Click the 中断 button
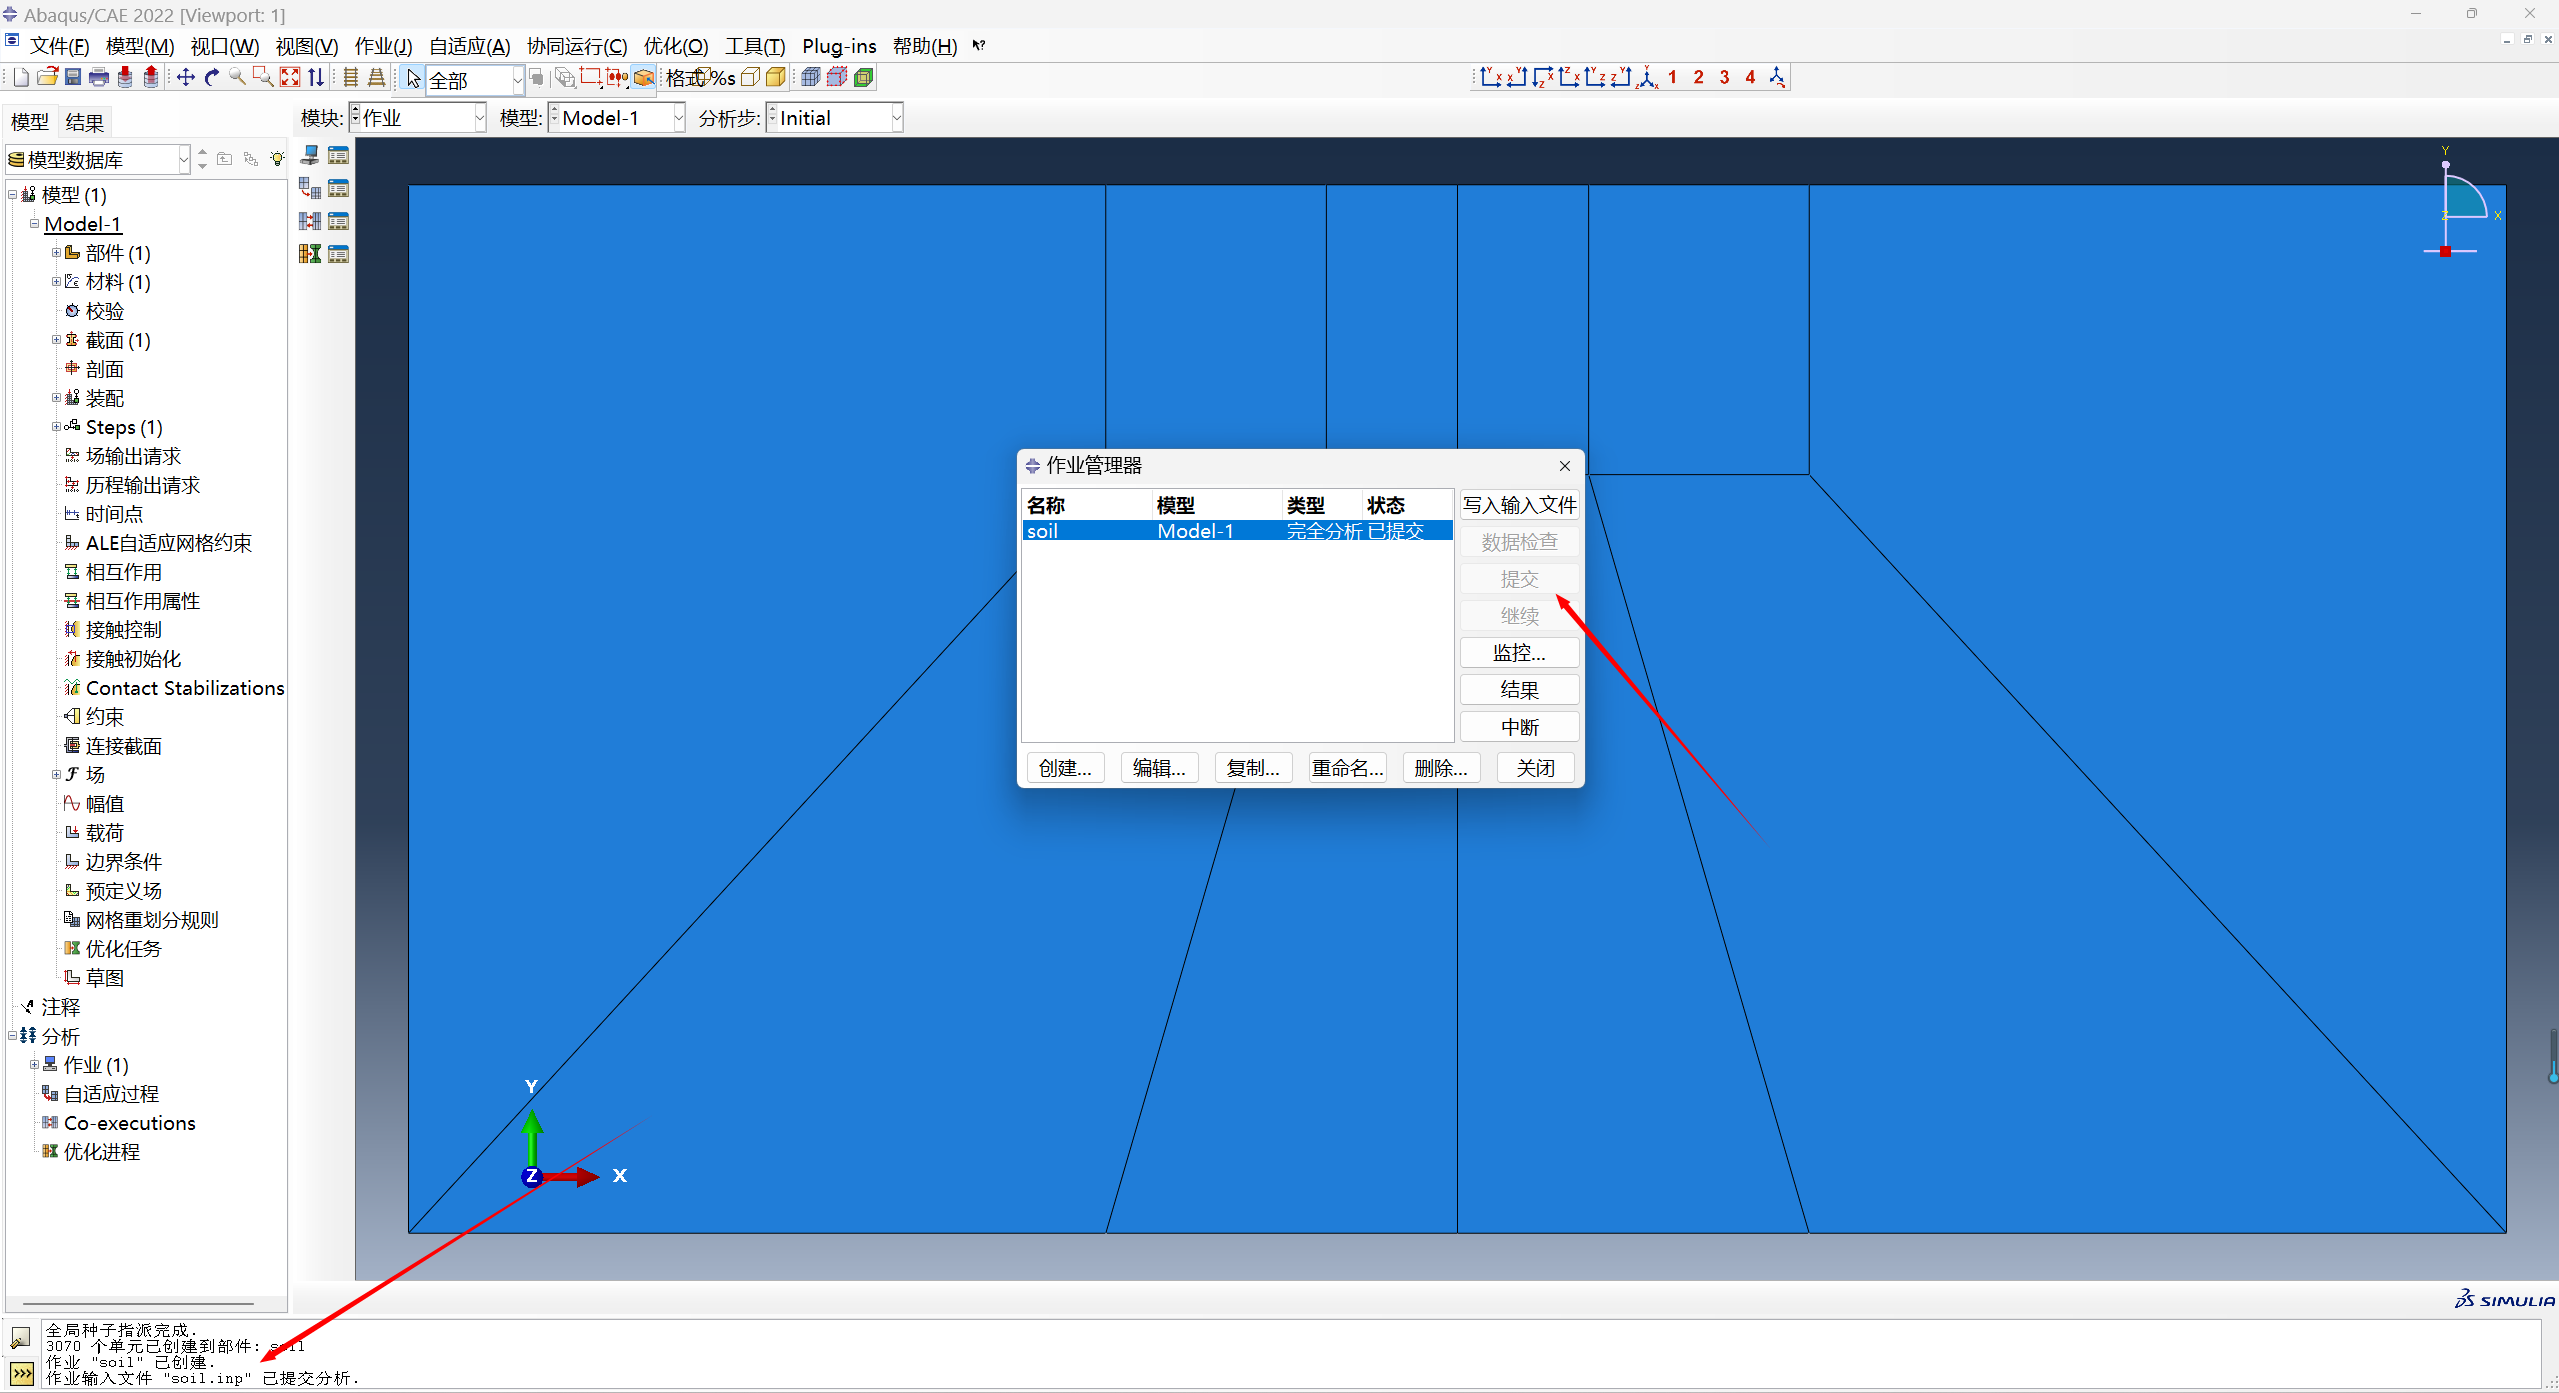Screen dimensions: 2559x1393 point(1519,727)
